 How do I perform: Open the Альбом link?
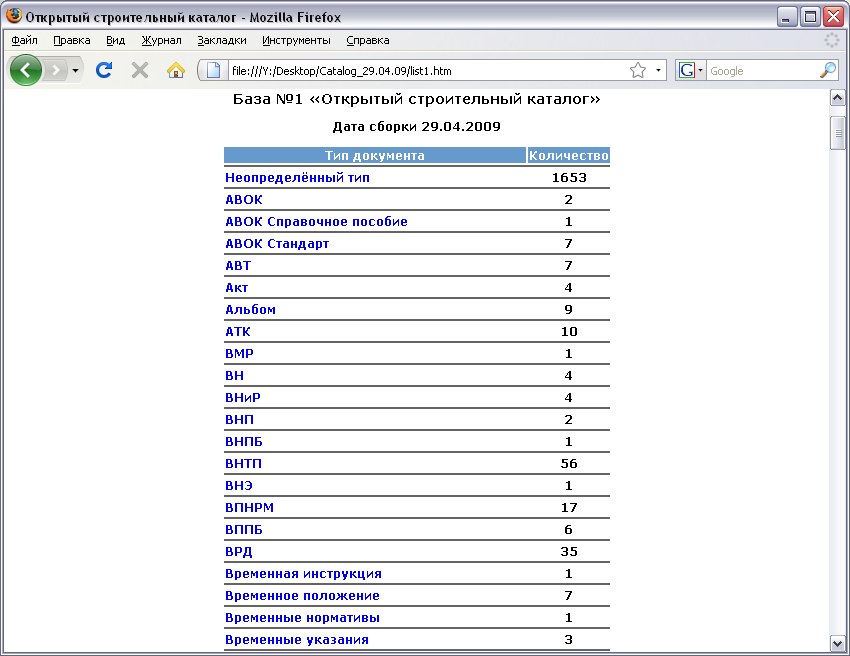[250, 310]
